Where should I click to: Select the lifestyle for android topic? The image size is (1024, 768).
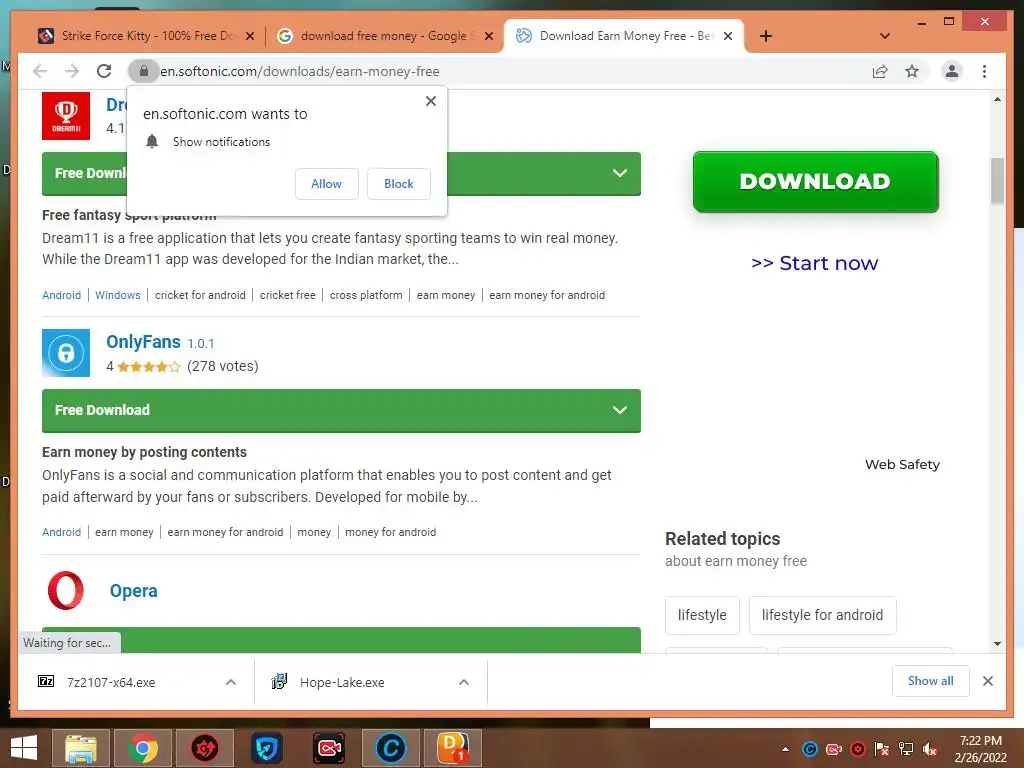[x=822, y=615]
